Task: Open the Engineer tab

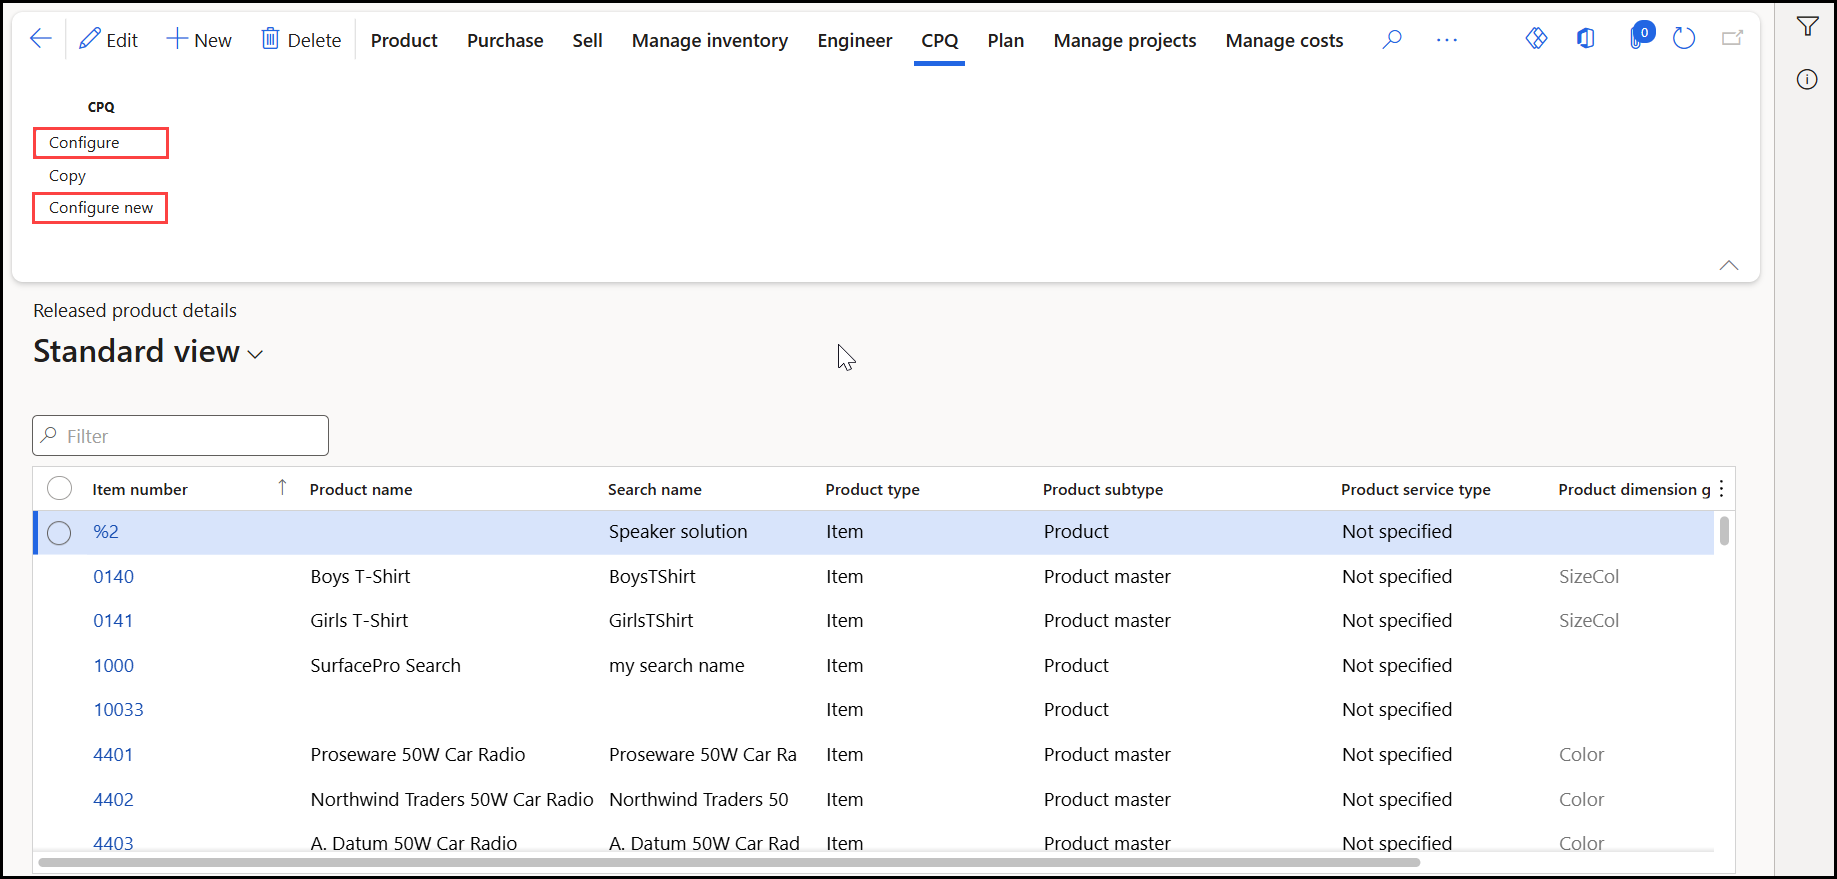Action: [x=855, y=40]
